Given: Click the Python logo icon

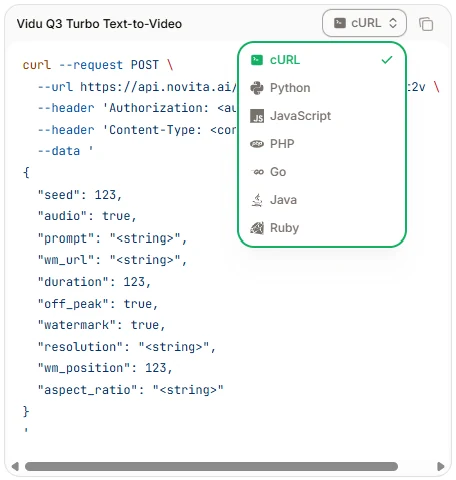Looking at the screenshot, I should click(257, 88).
